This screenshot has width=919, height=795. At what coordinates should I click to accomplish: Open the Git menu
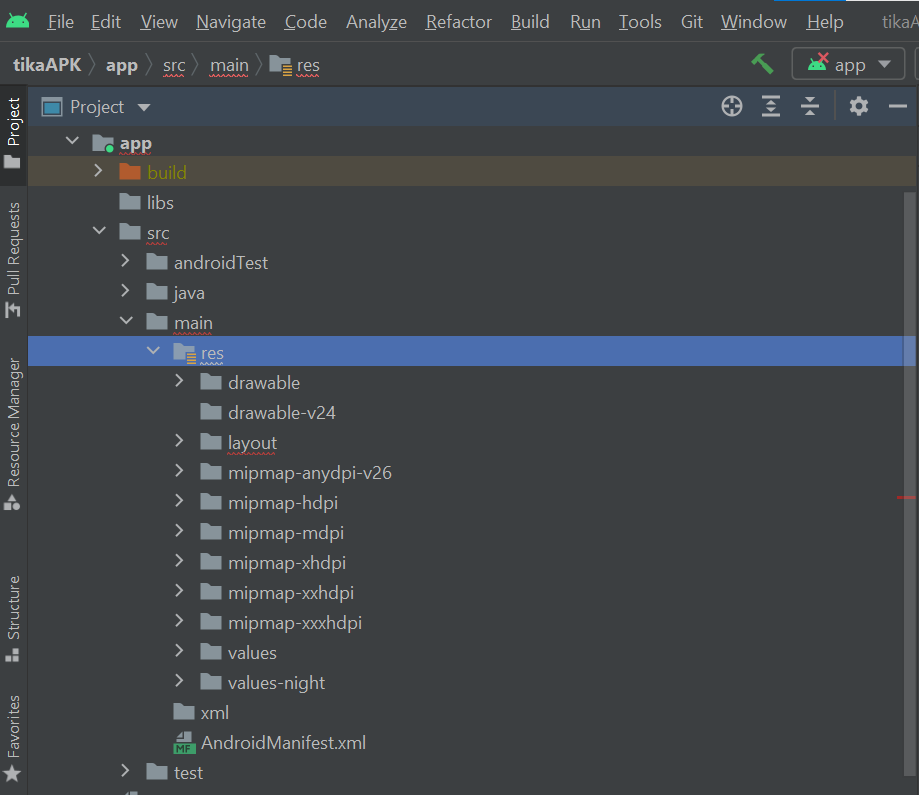pyautogui.click(x=691, y=21)
